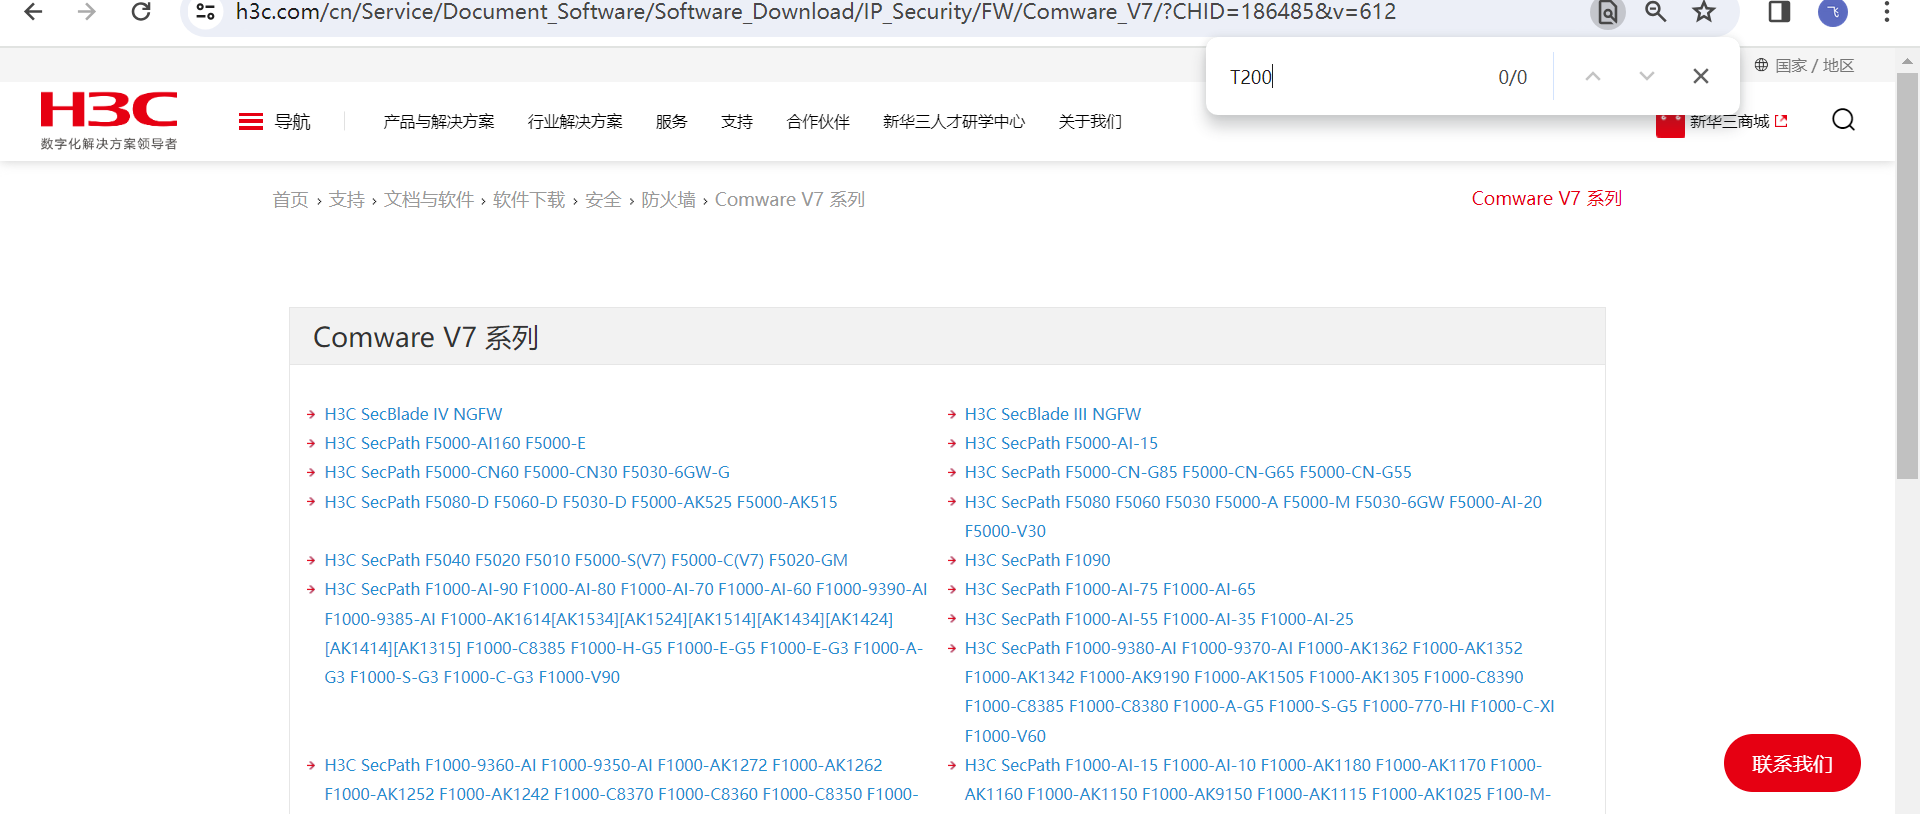Open the zoom magnifier icon in address bar

[1656, 12]
